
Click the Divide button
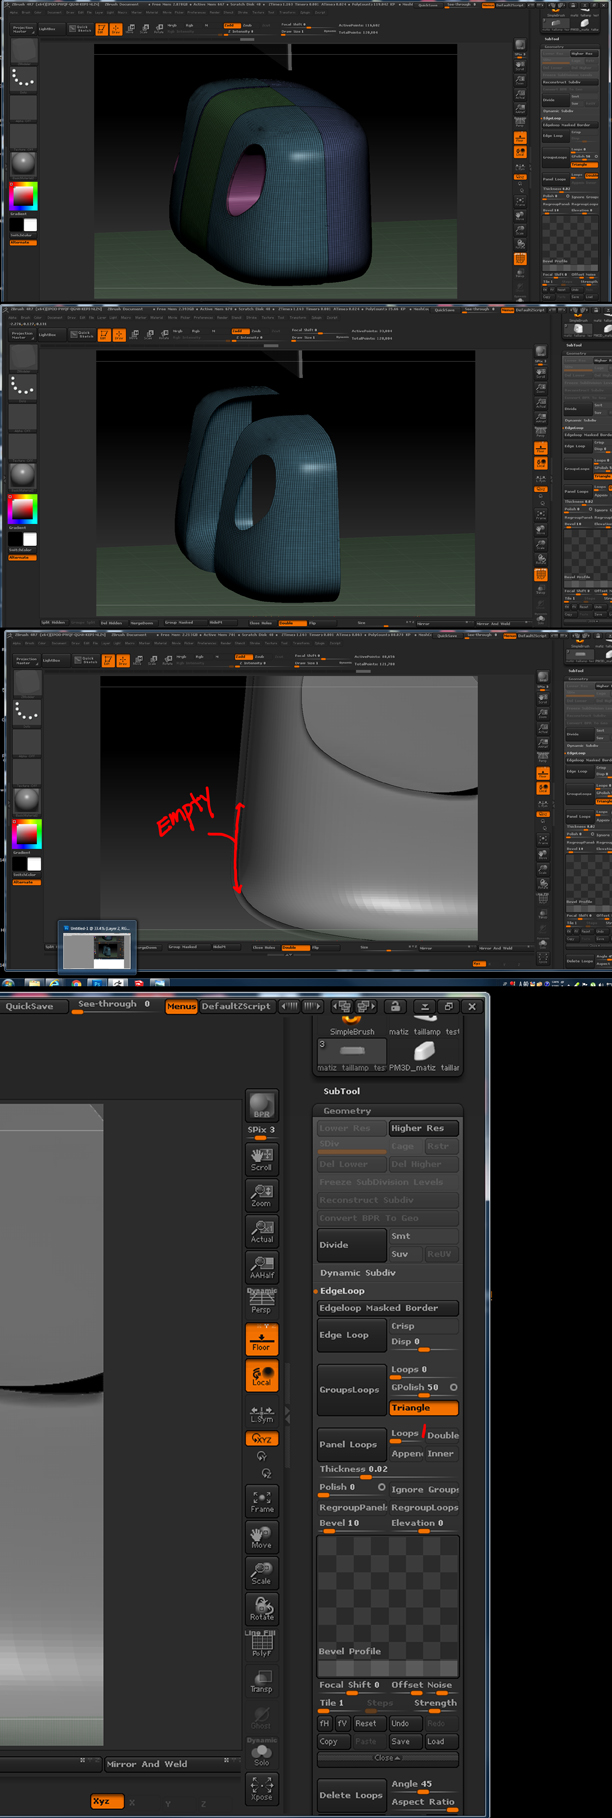click(x=352, y=1245)
